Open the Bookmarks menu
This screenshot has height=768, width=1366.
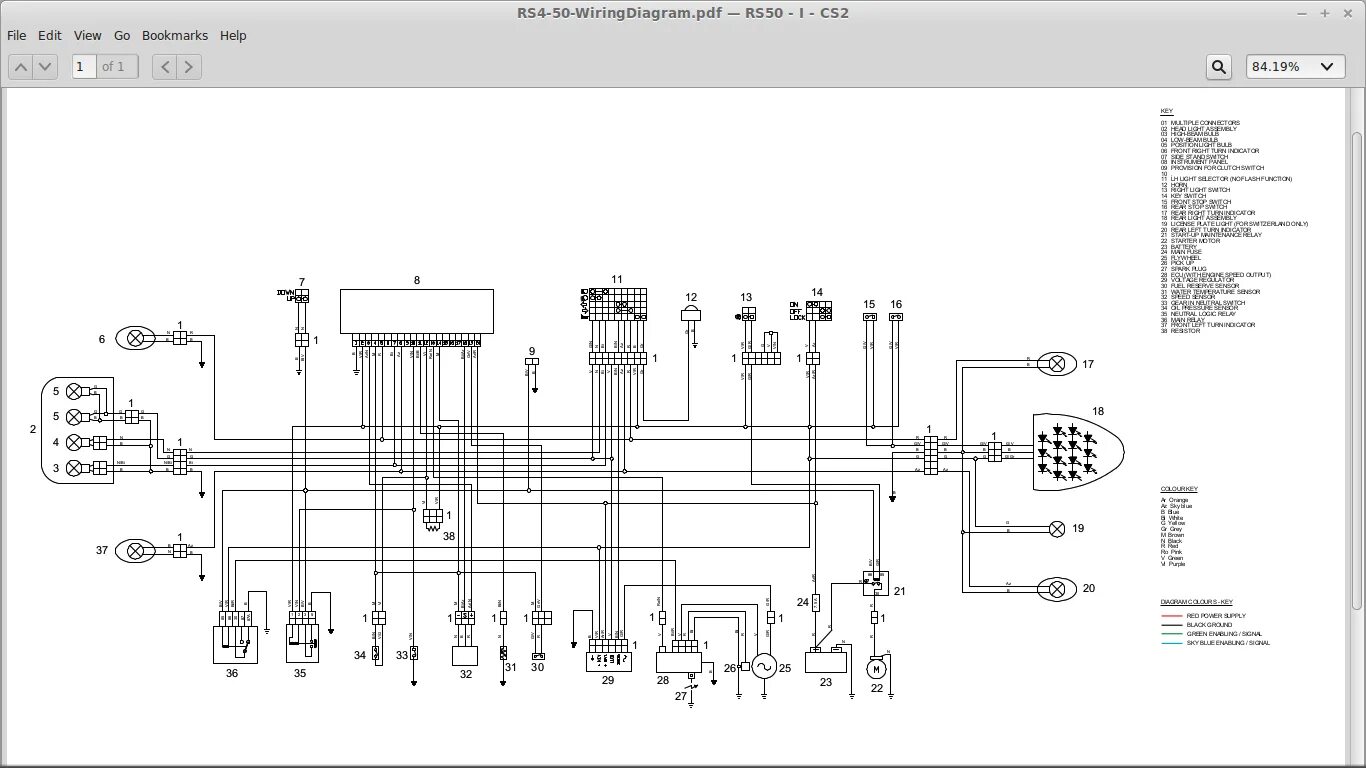[x=175, y=35]
